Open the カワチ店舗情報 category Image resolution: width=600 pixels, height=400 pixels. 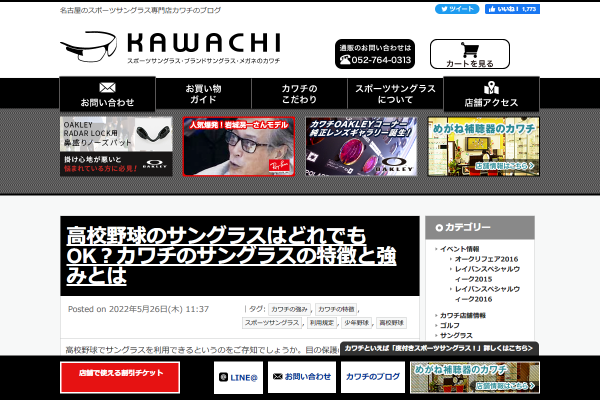pyautogui.click(x=463, y=315)
